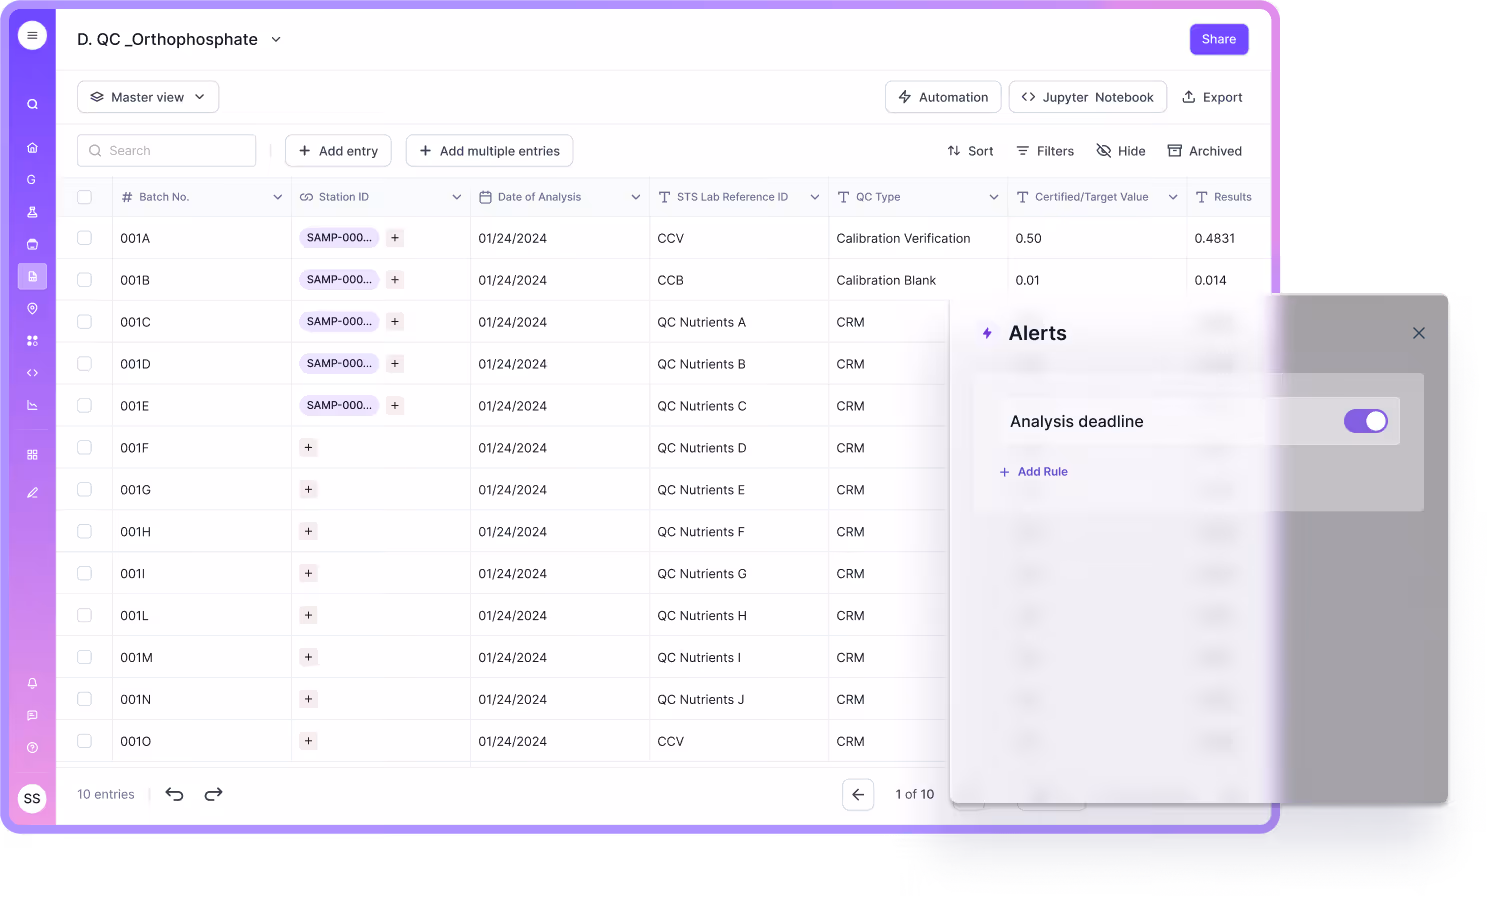
Task: Open the Filters menu
Action: point(1044,150)
